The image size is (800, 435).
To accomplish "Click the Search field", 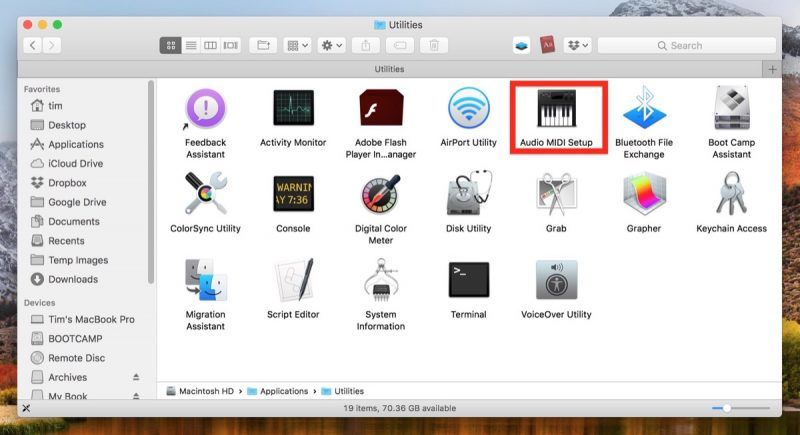I will click(x=686, y=45).
